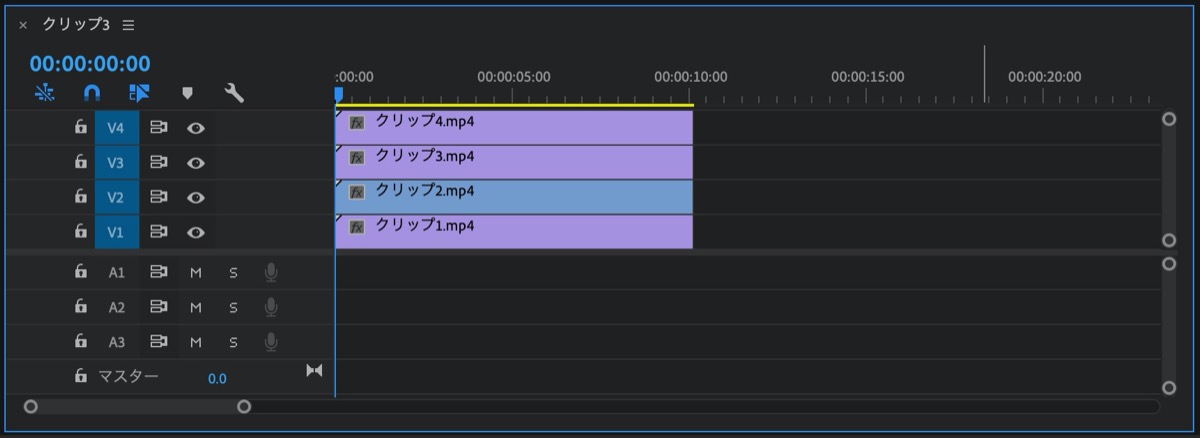Toggle A1 track targeting button
Image resolution: width=1200 pixels, height=438 pixels.
tap(117, 272)
